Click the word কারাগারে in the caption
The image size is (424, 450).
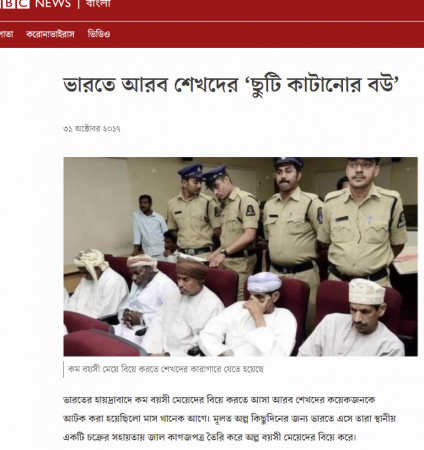197,369
